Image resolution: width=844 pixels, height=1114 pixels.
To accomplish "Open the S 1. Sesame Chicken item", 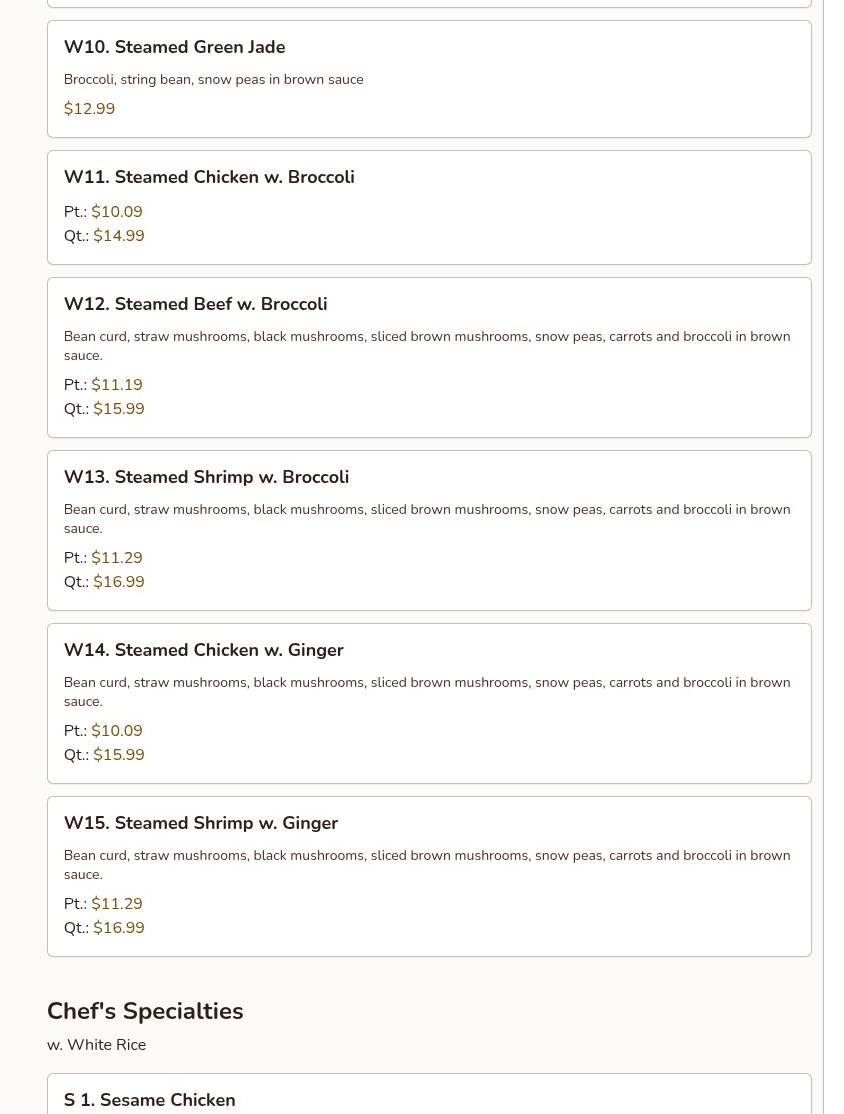I will (150, 1100).
